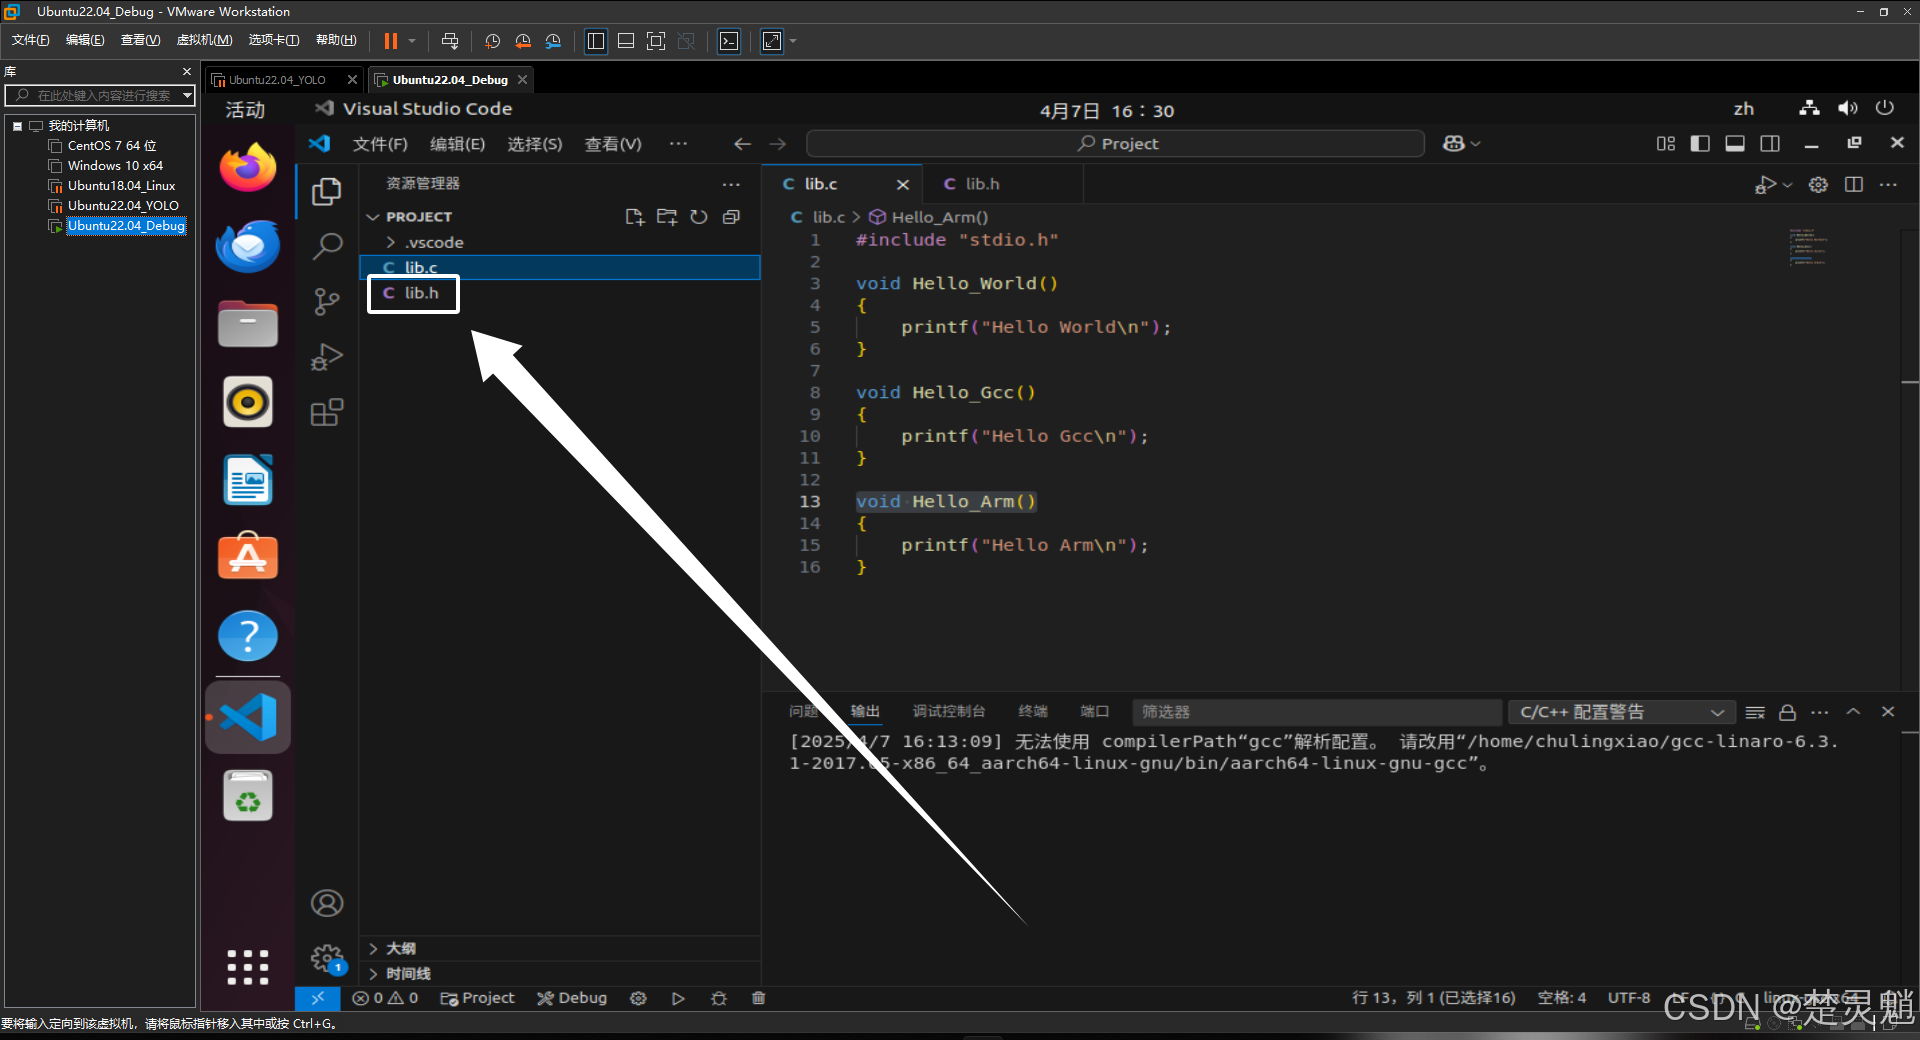The height and width of the screenshot is (1040, 1920).
Task: Switch to 调试控制台 debug console tab
Action: click(949, 712)
